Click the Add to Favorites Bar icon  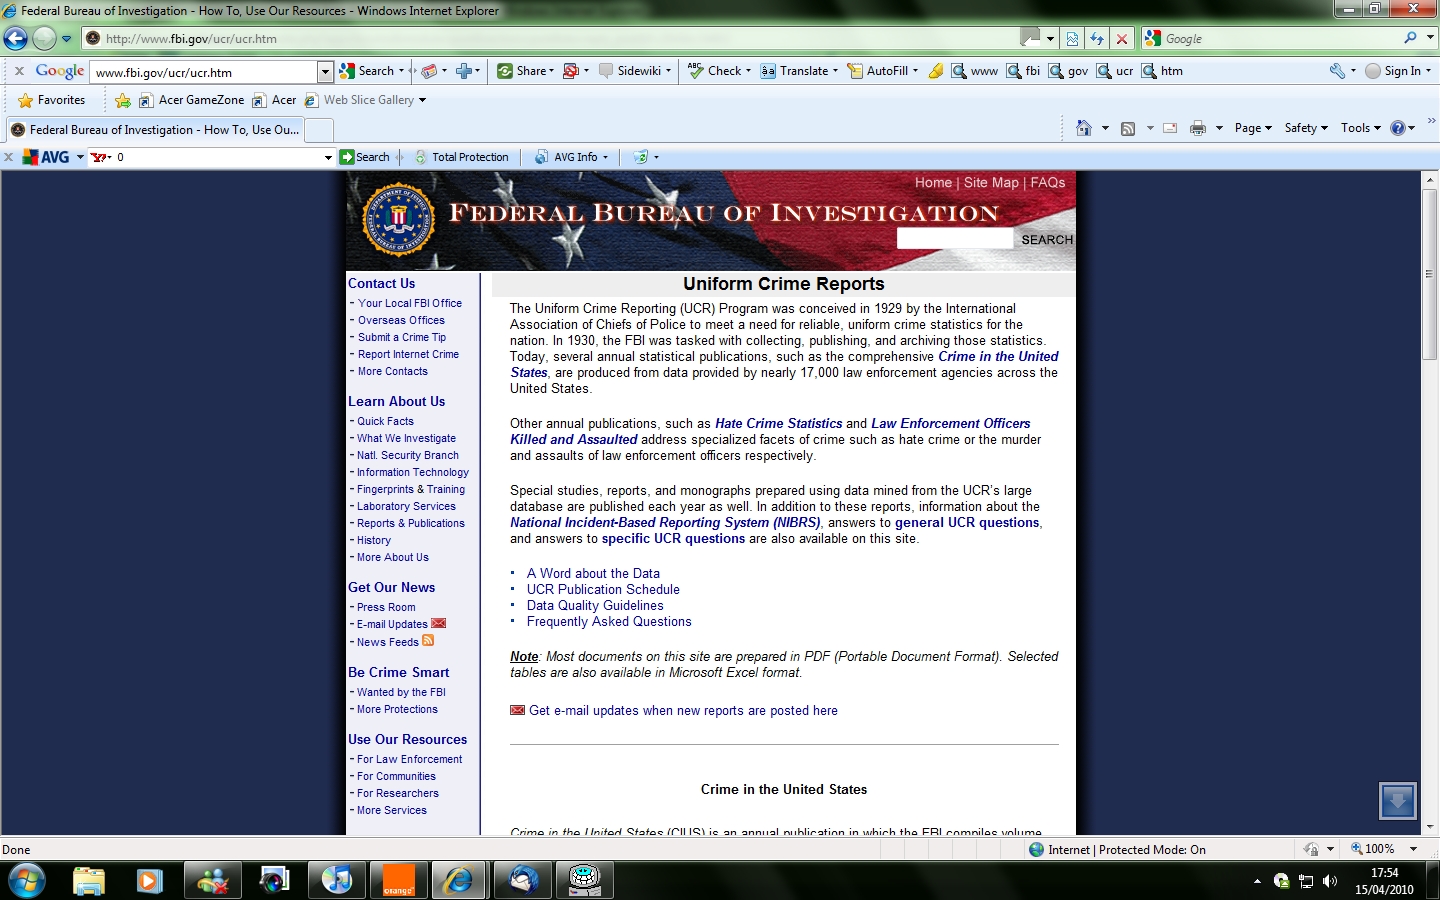[123, 100]
